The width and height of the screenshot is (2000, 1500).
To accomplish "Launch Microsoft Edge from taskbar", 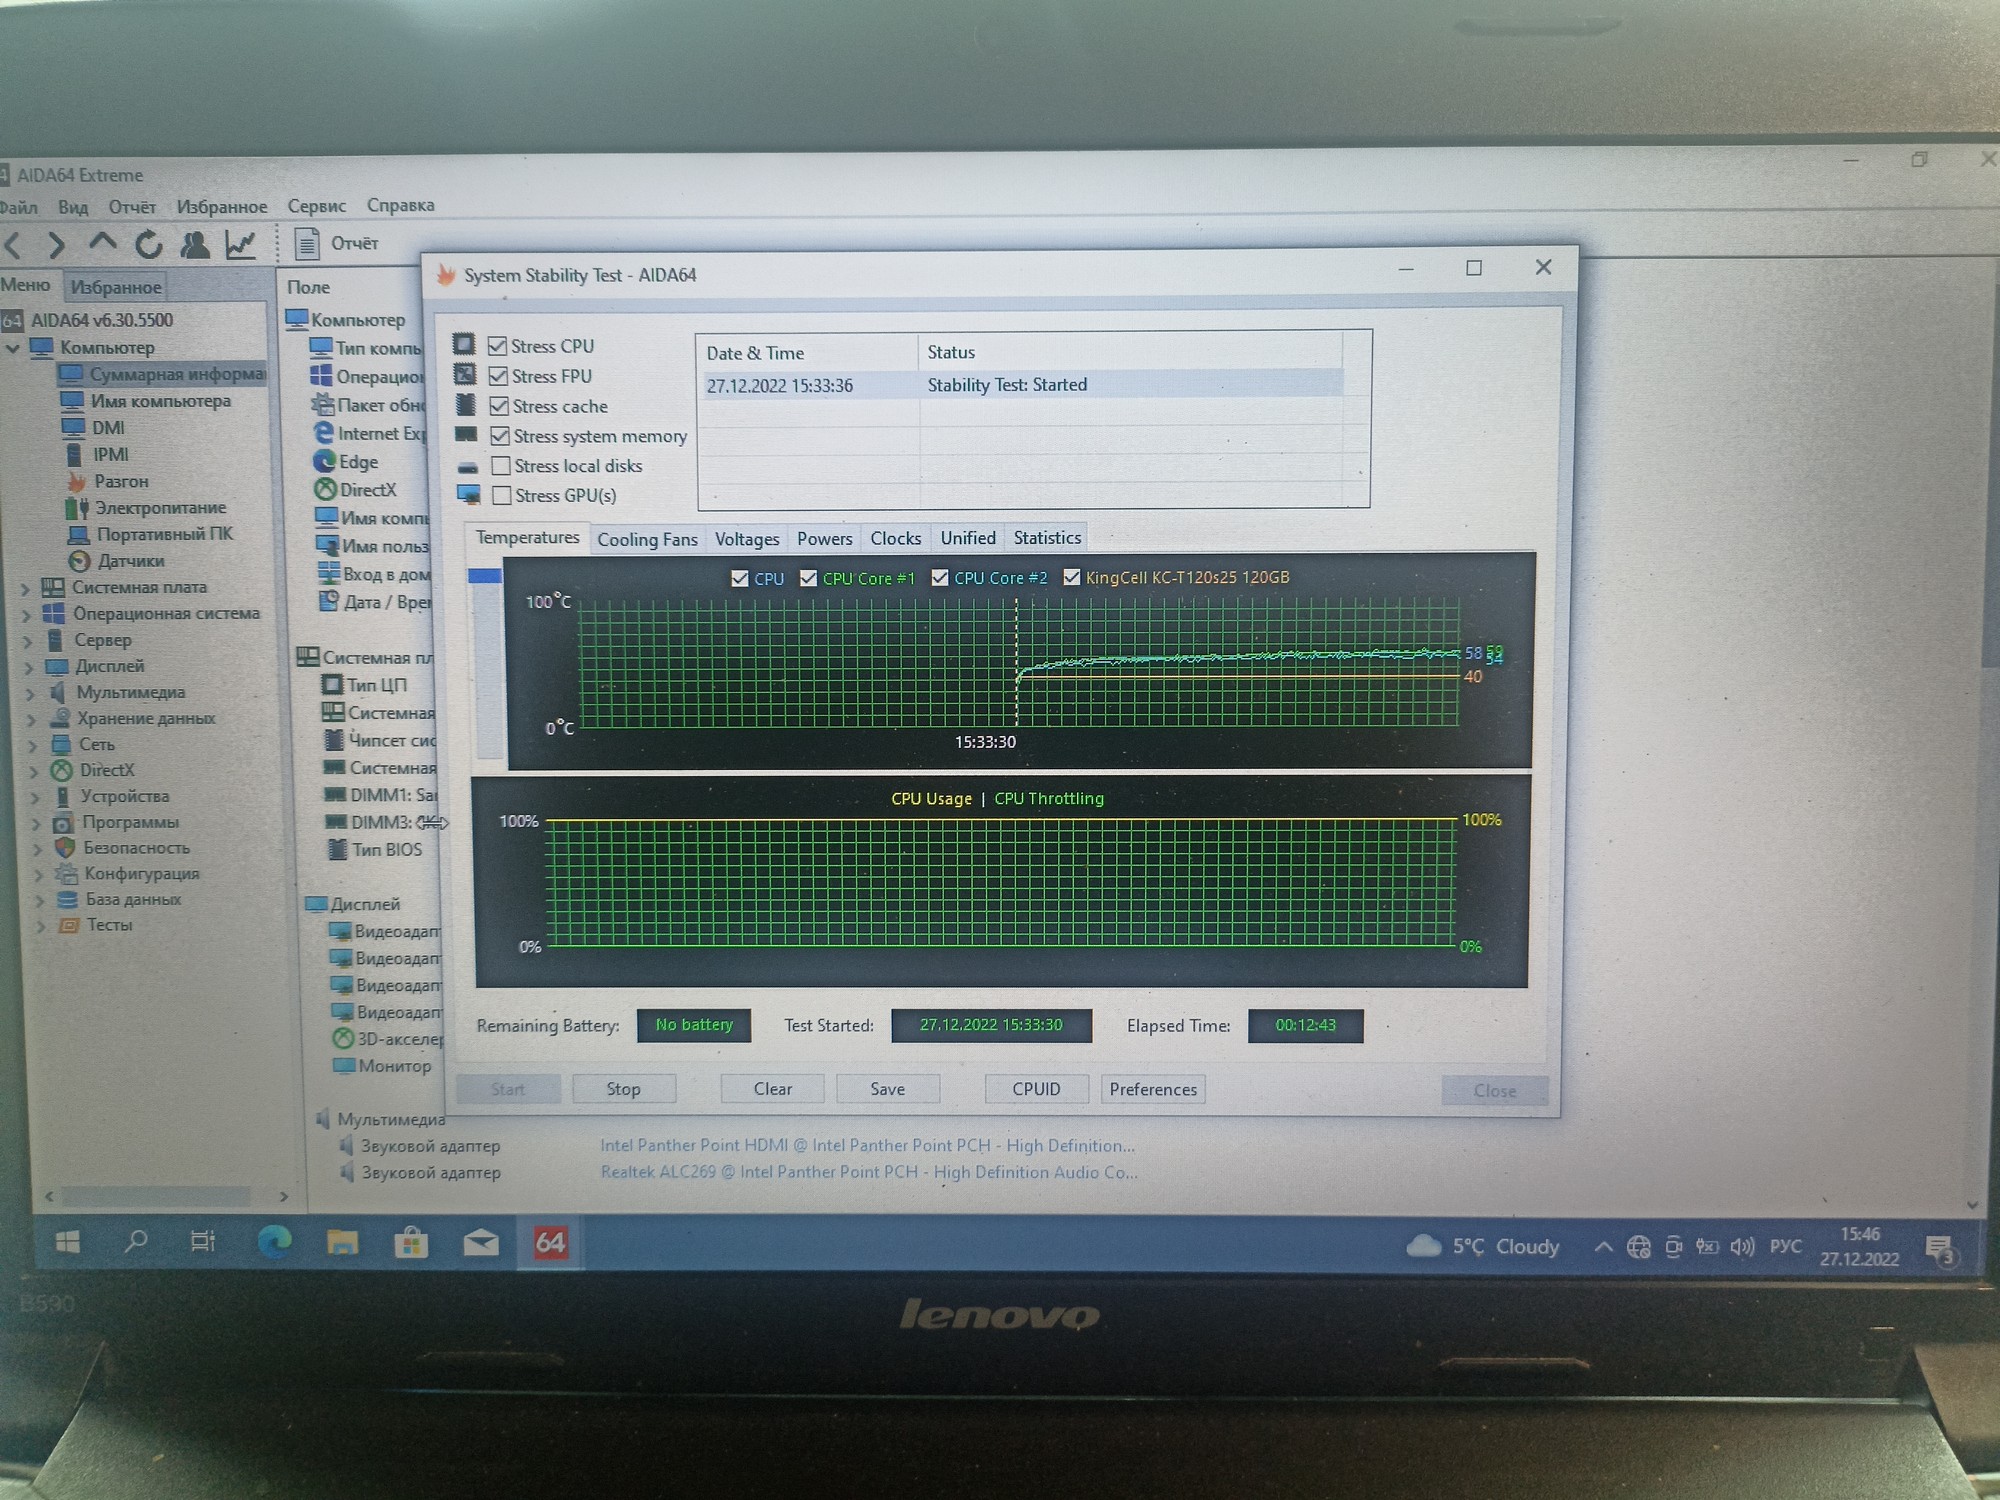I will click(274, 1242).
